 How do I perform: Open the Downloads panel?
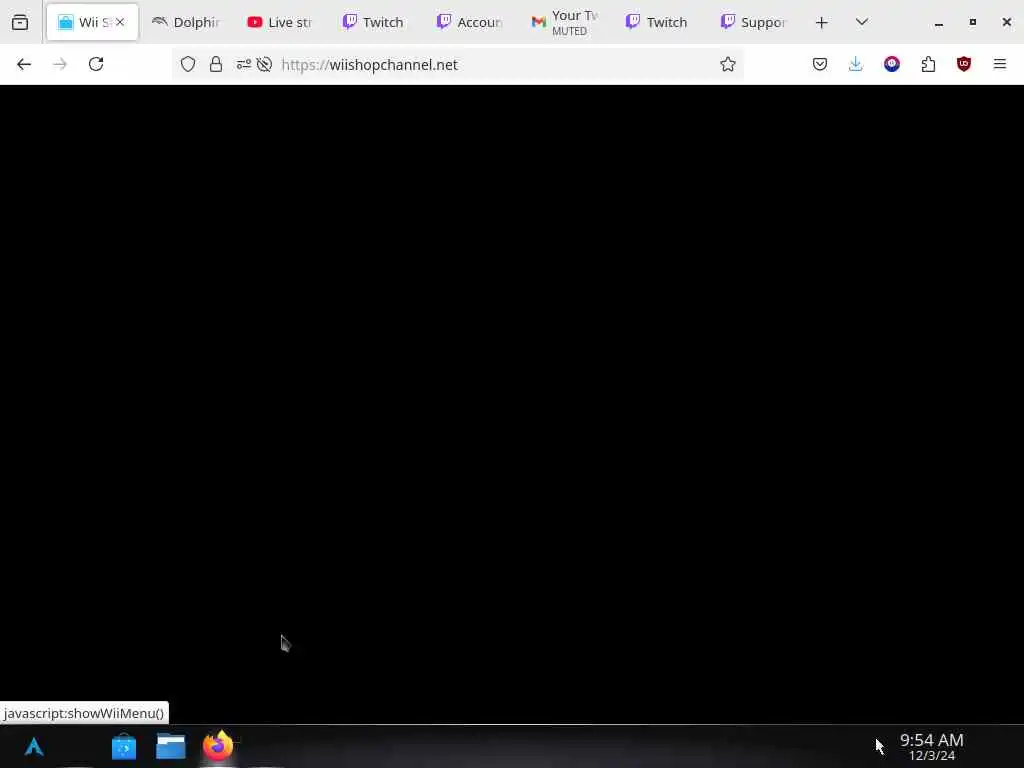click(856, 64)
